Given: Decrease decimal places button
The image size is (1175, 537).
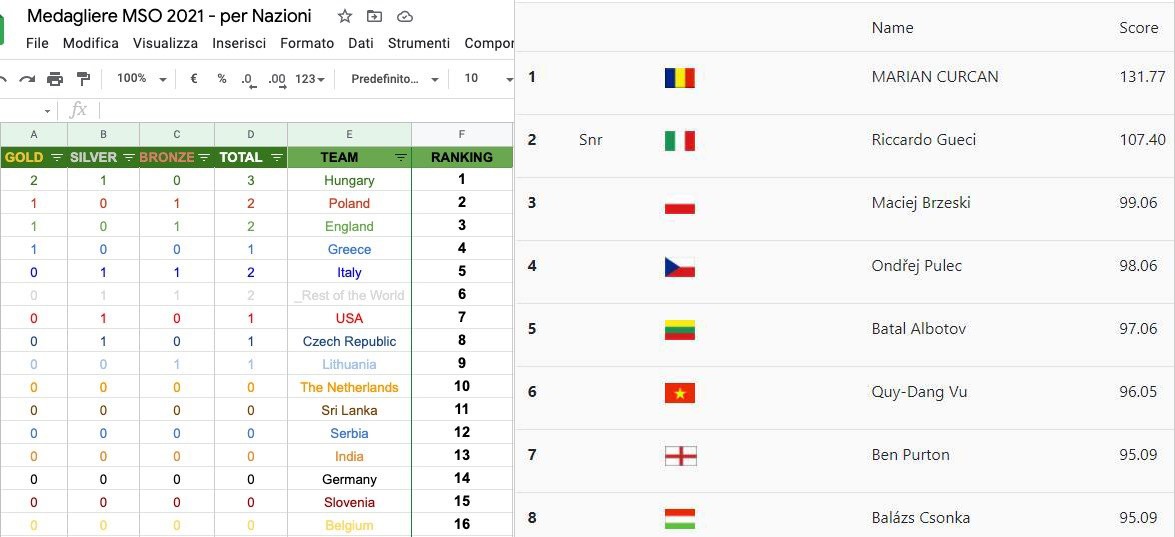Looking at the screenshot, I should [248, 79].
